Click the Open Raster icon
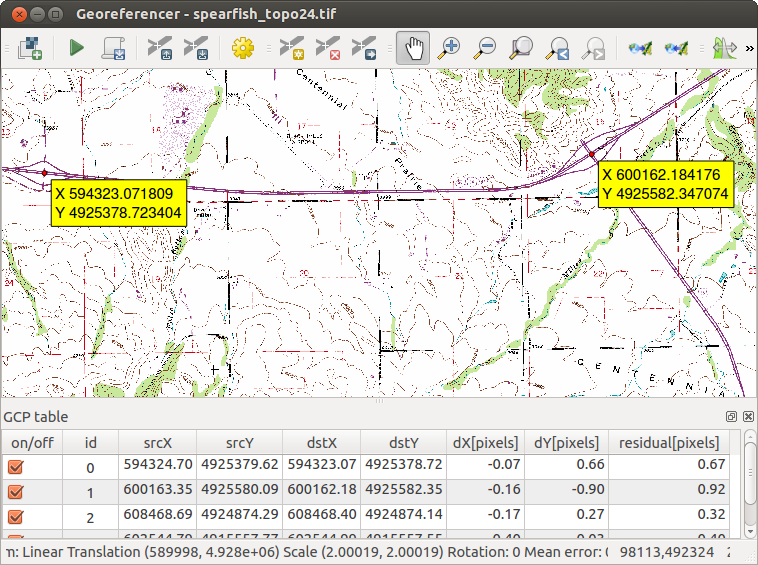 pyautogui.click(x=29, y=47)
